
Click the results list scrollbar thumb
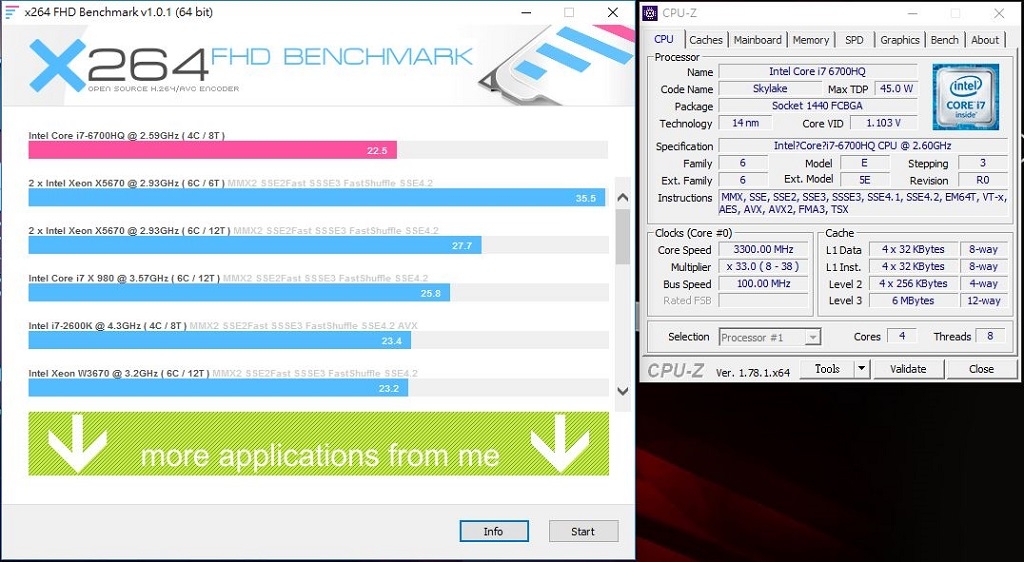622,236
